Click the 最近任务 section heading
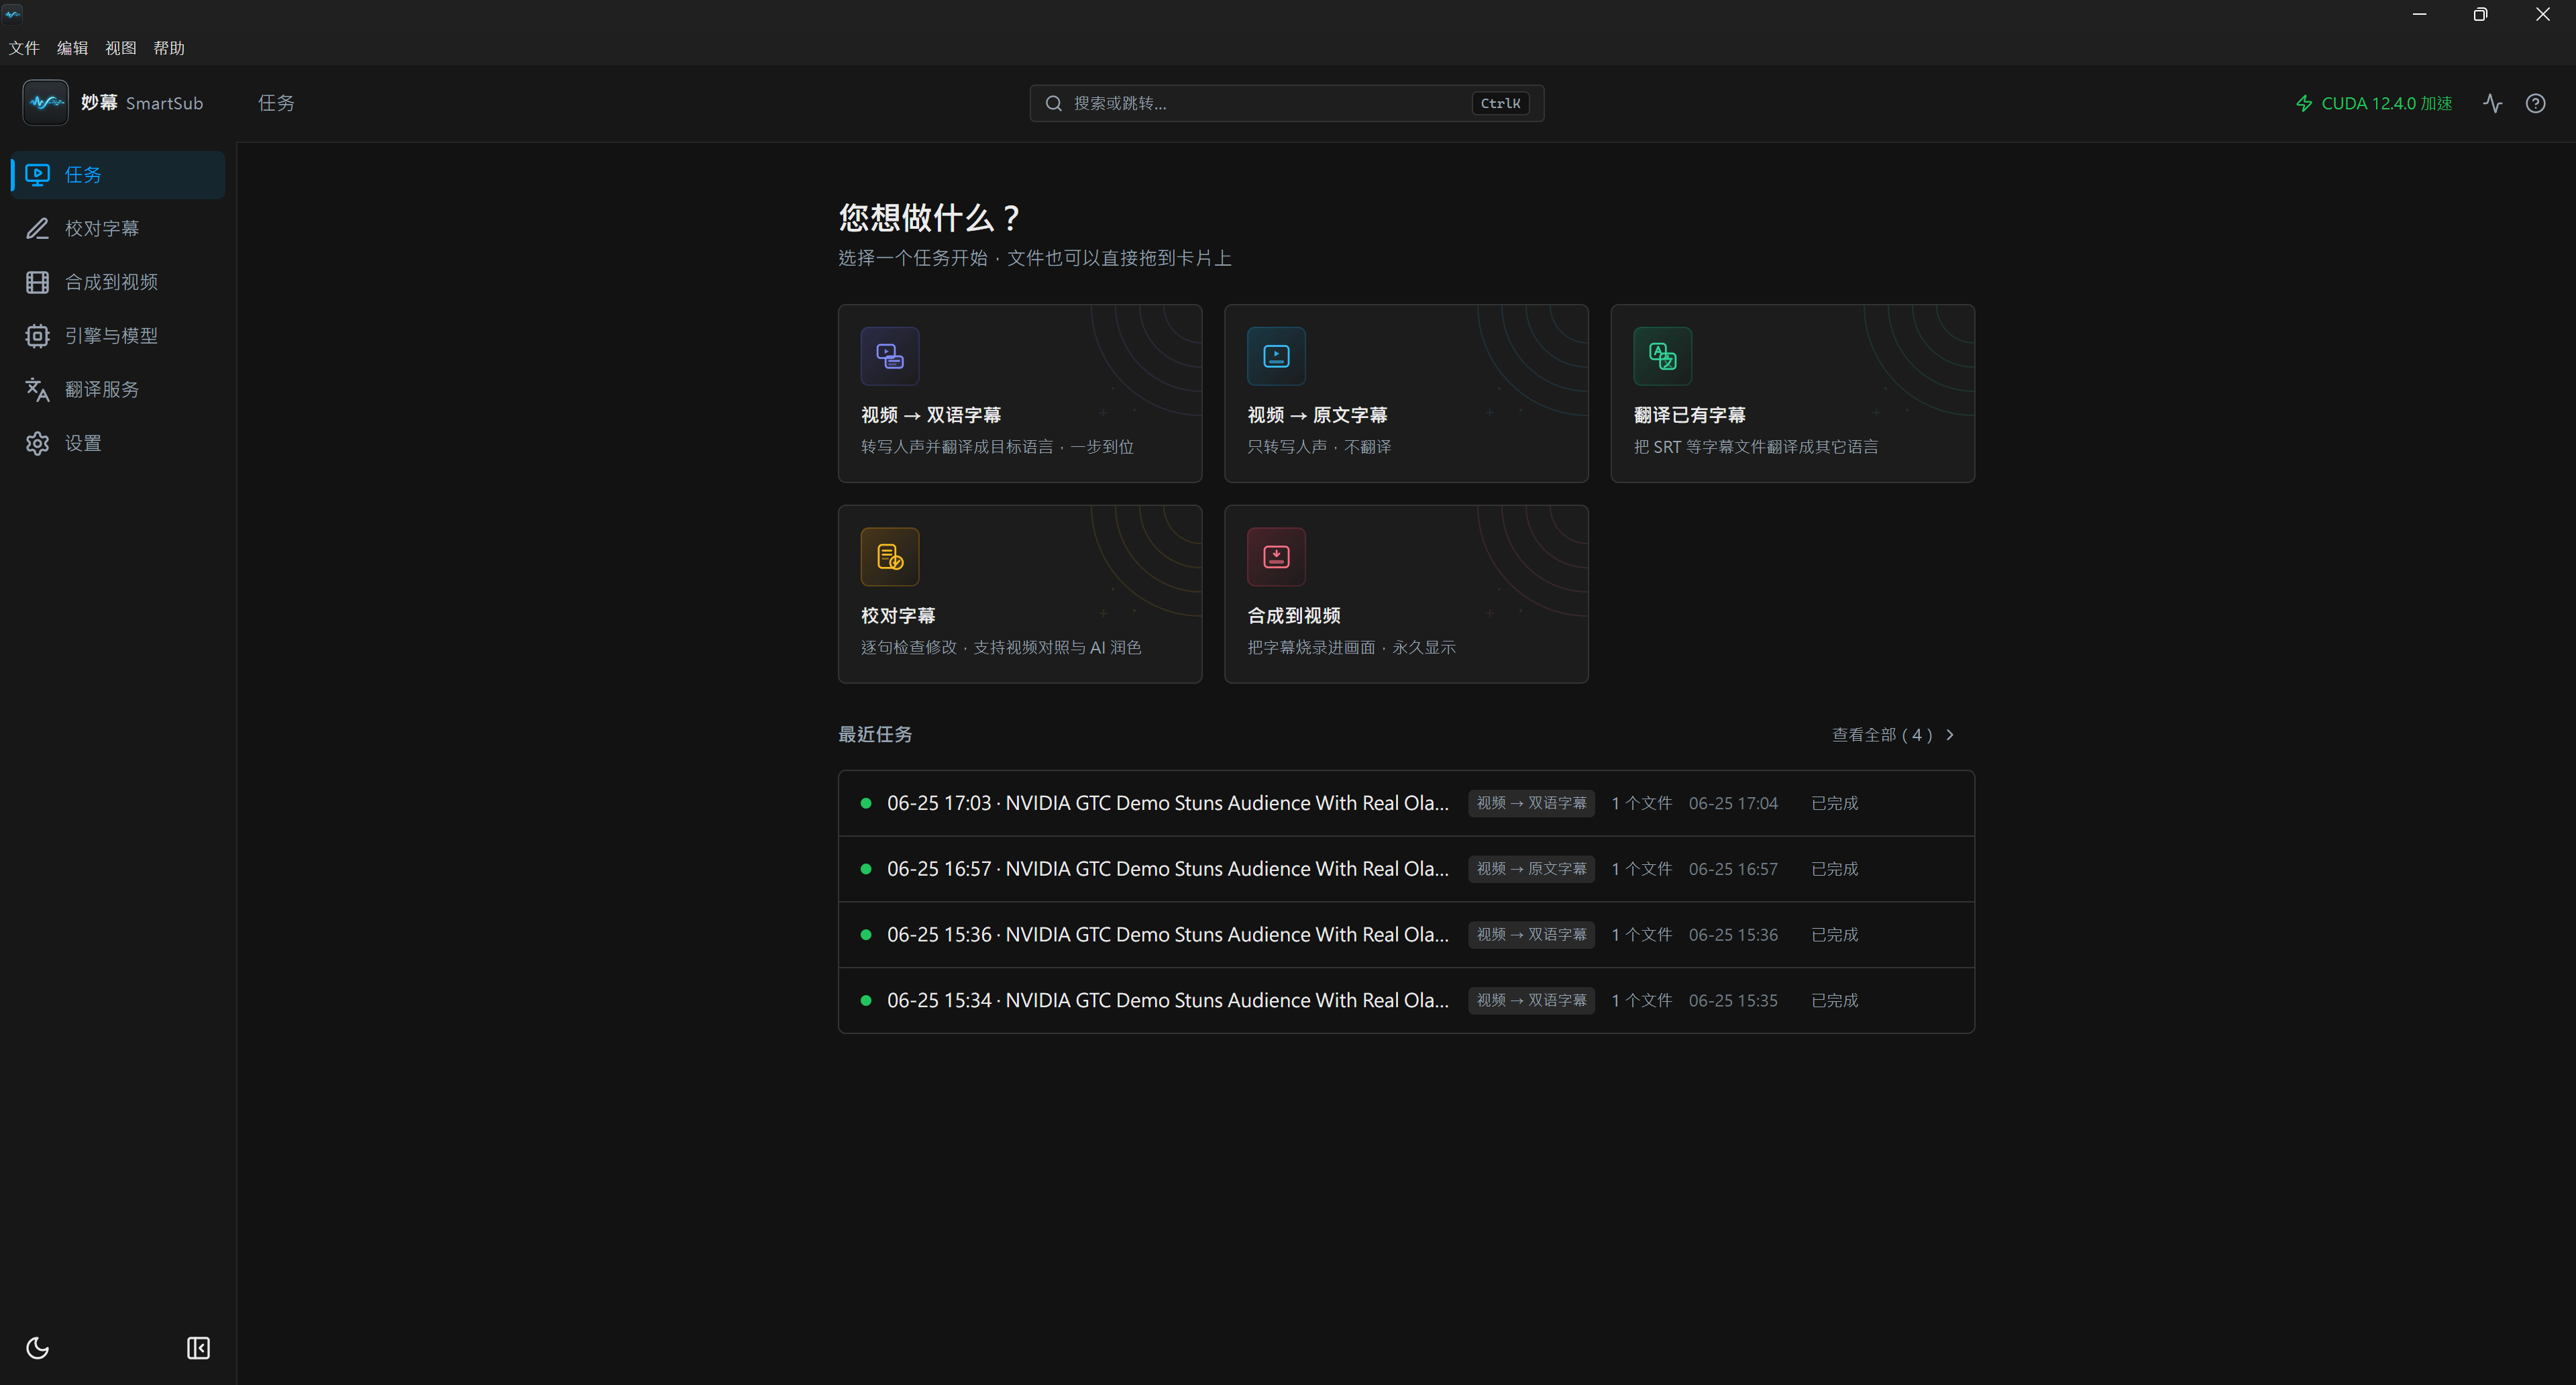2576x1385 pixels. click(875, 735)
